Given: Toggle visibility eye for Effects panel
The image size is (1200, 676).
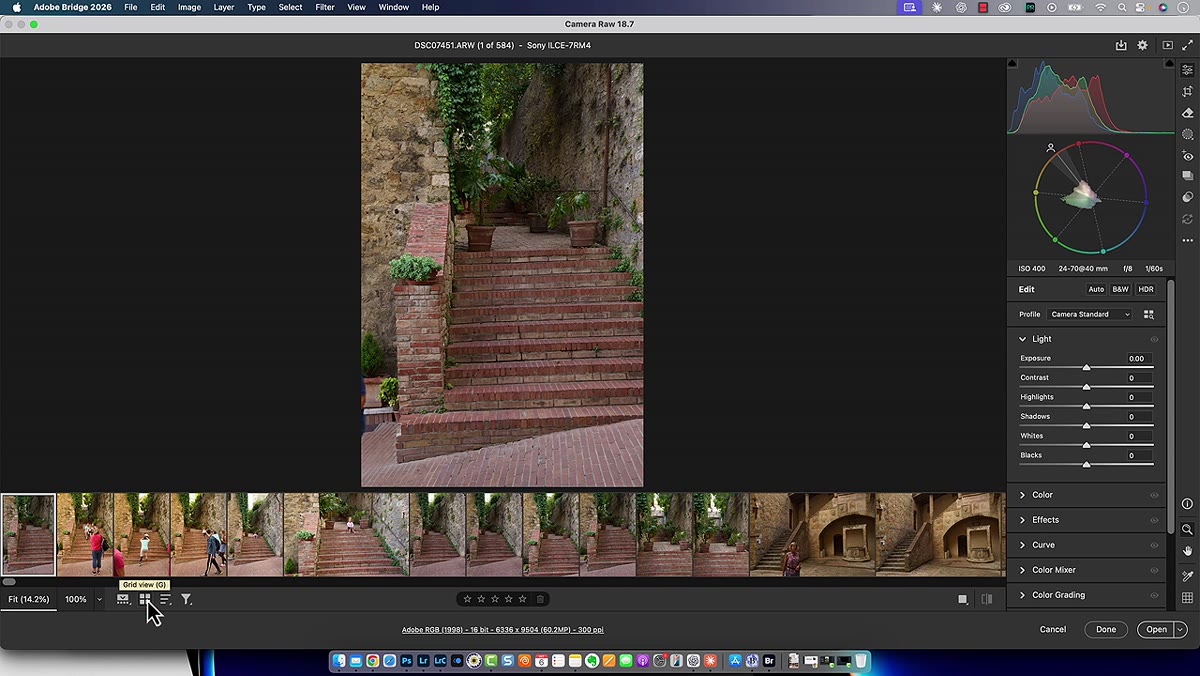Looking at the screenshot, I should tap(1154, 520).
